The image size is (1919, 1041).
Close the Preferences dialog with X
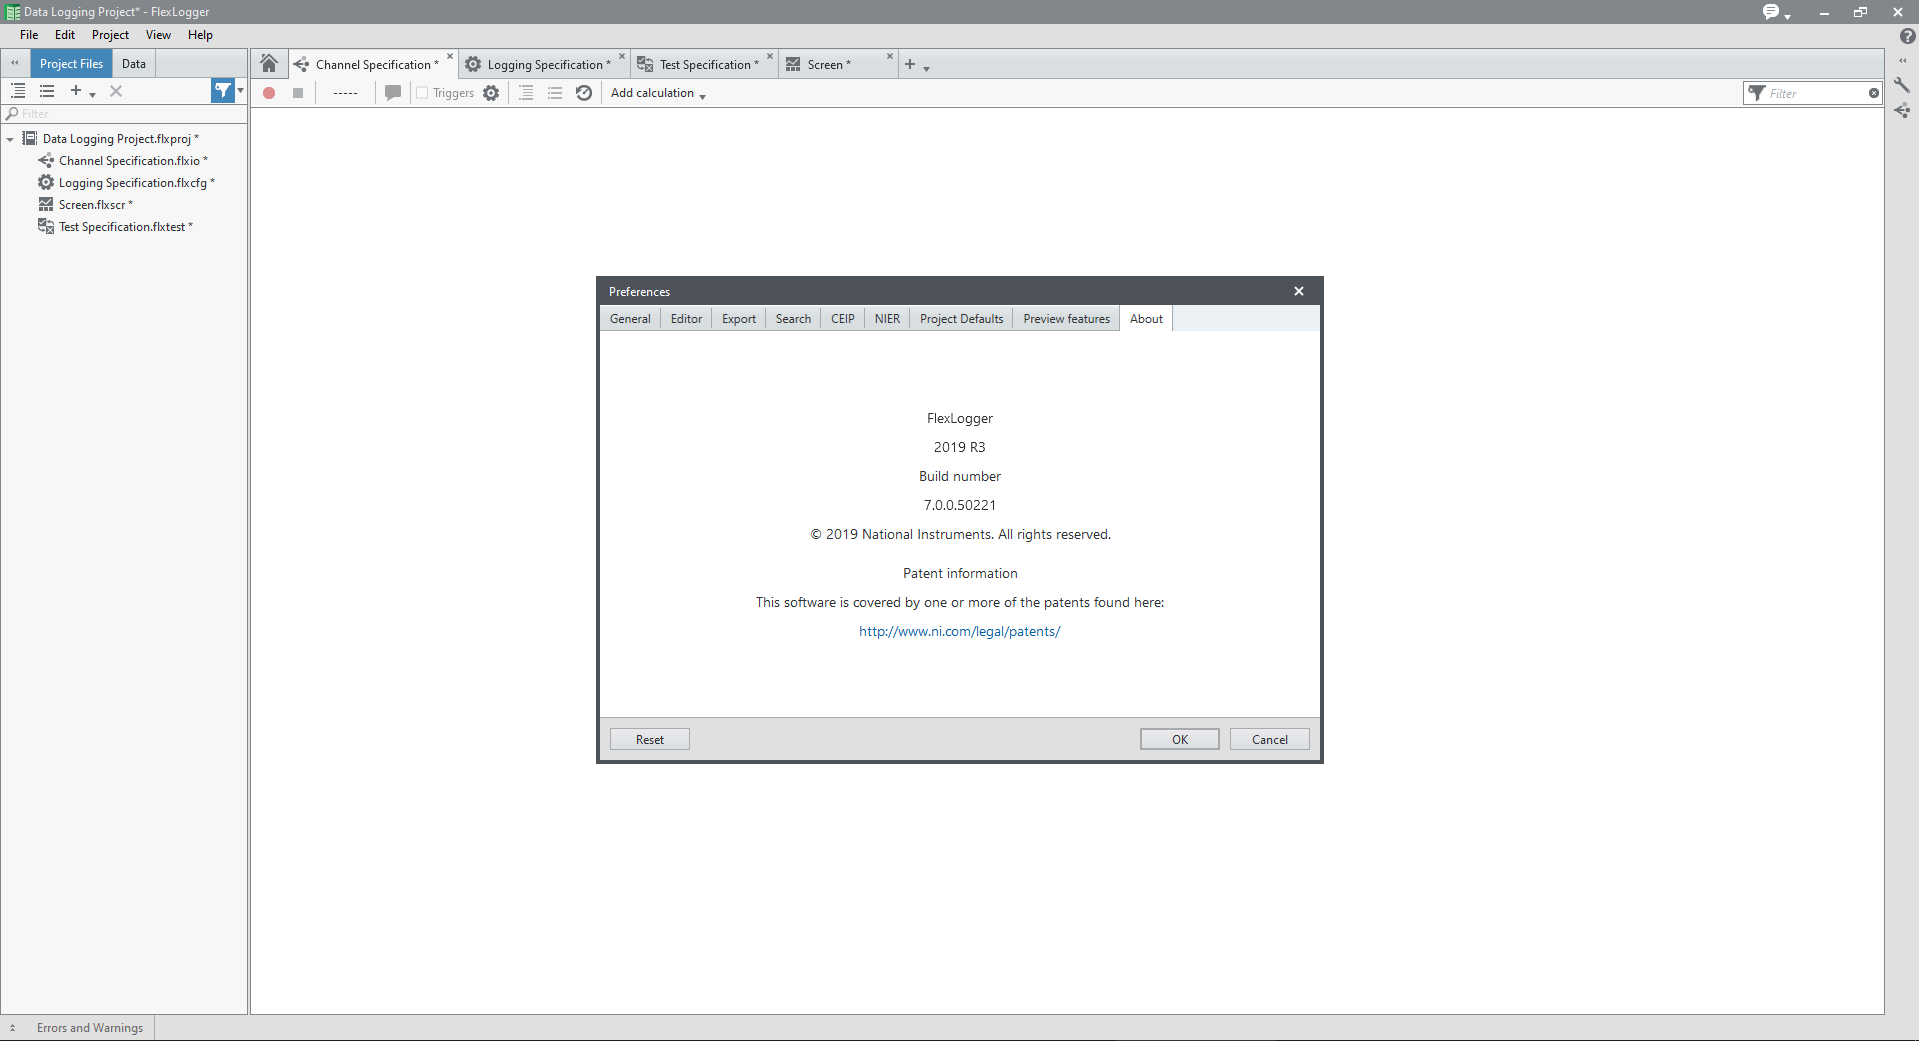coord(1299,291)
